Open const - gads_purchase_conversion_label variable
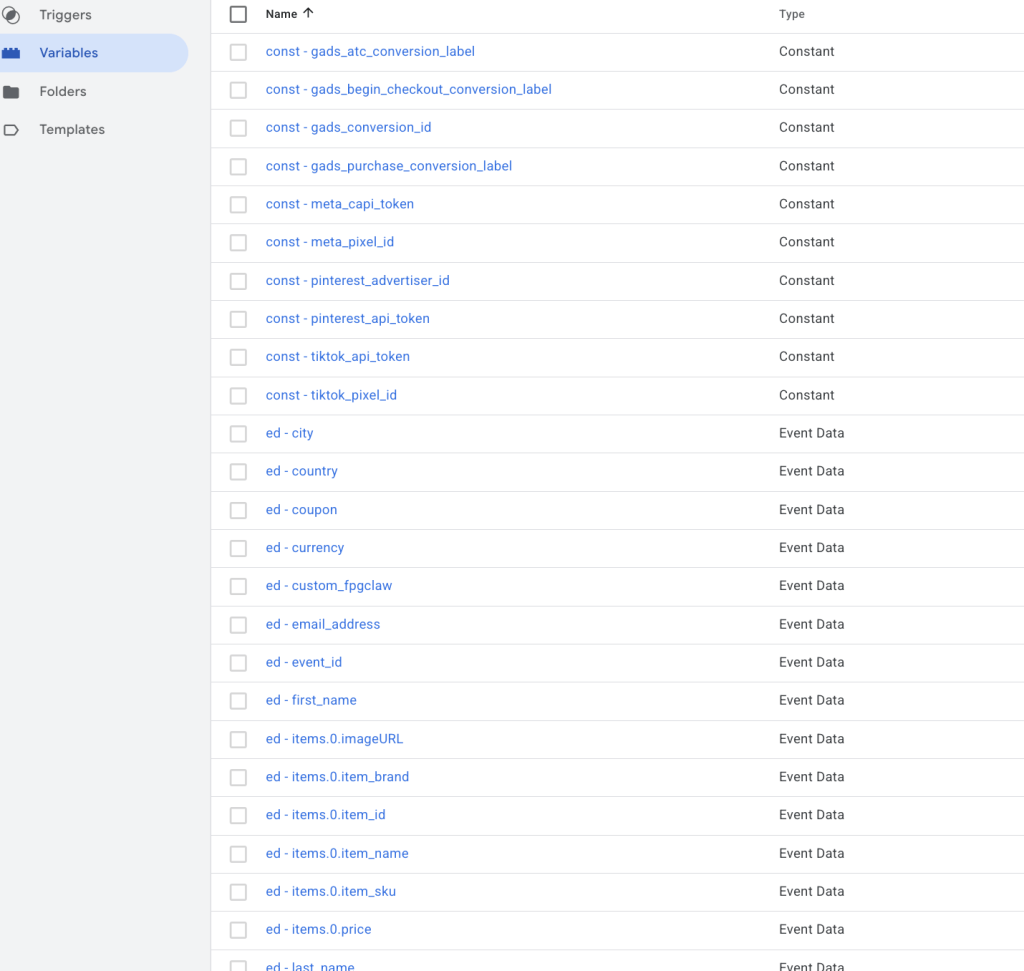Screen dimensions: 1024x971 [389, 165]
